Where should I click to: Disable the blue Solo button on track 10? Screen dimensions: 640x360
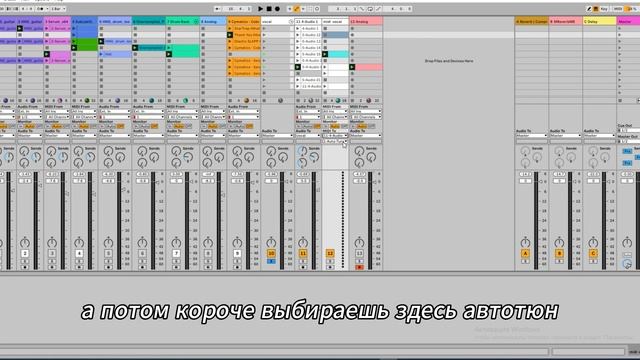[271, 261]
